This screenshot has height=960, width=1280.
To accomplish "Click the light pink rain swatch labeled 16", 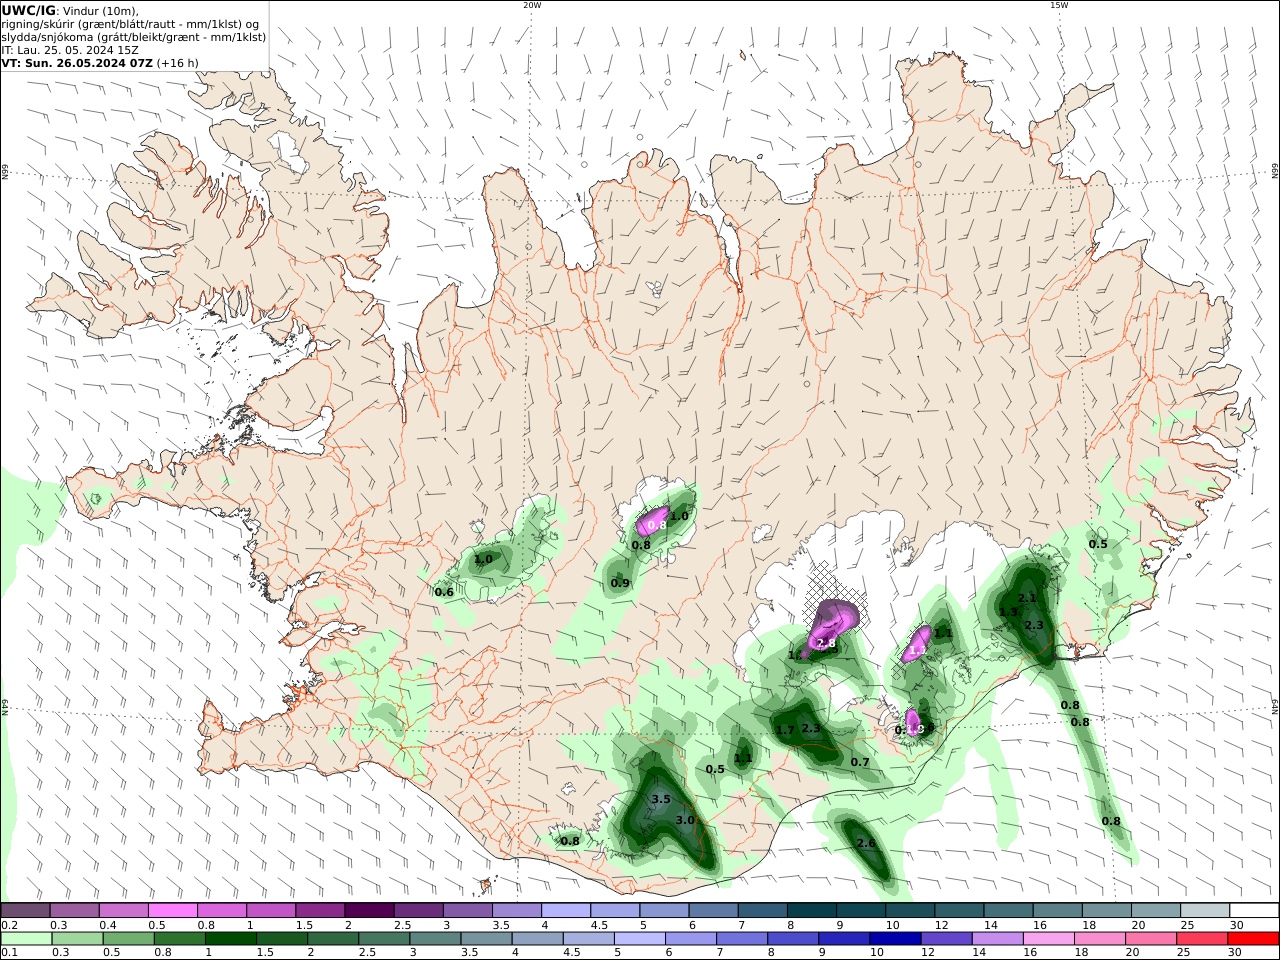I will (x=1048, y=939).
